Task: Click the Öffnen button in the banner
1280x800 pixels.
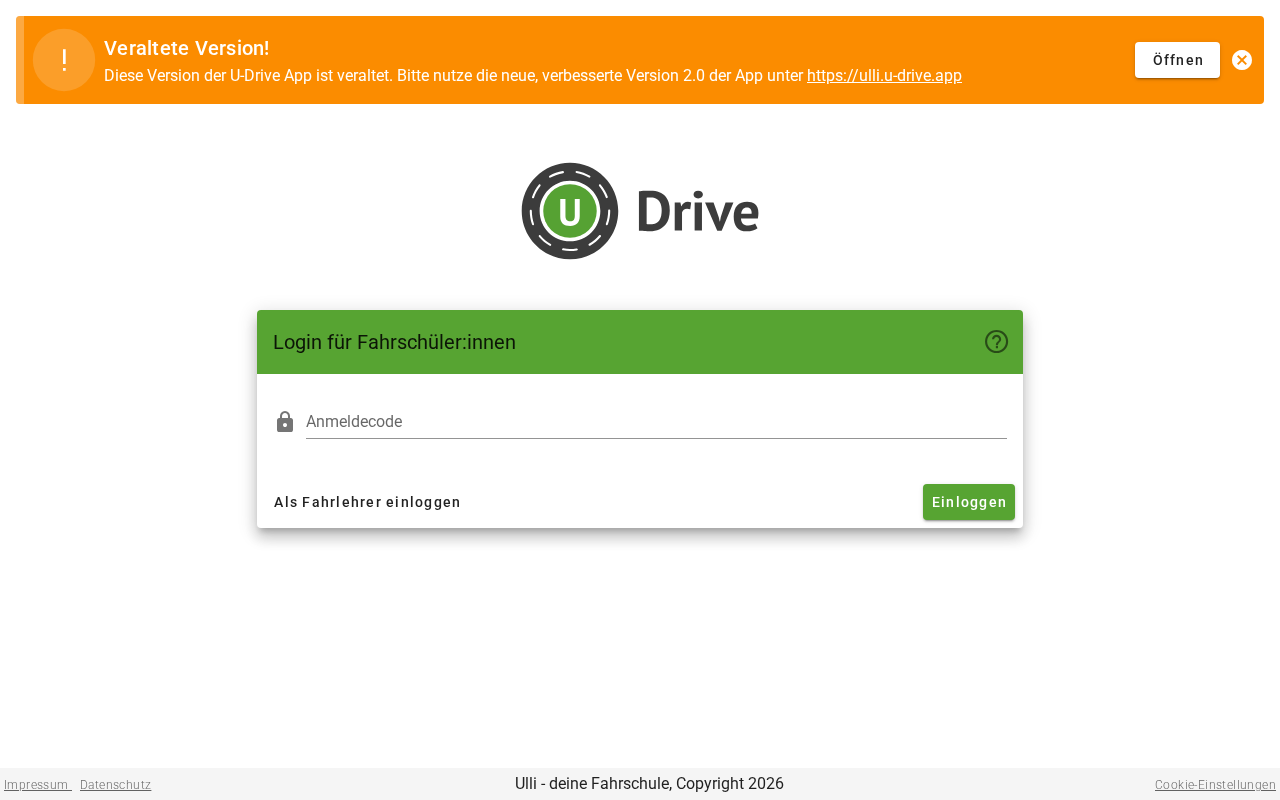Action: pos(1177,60)
